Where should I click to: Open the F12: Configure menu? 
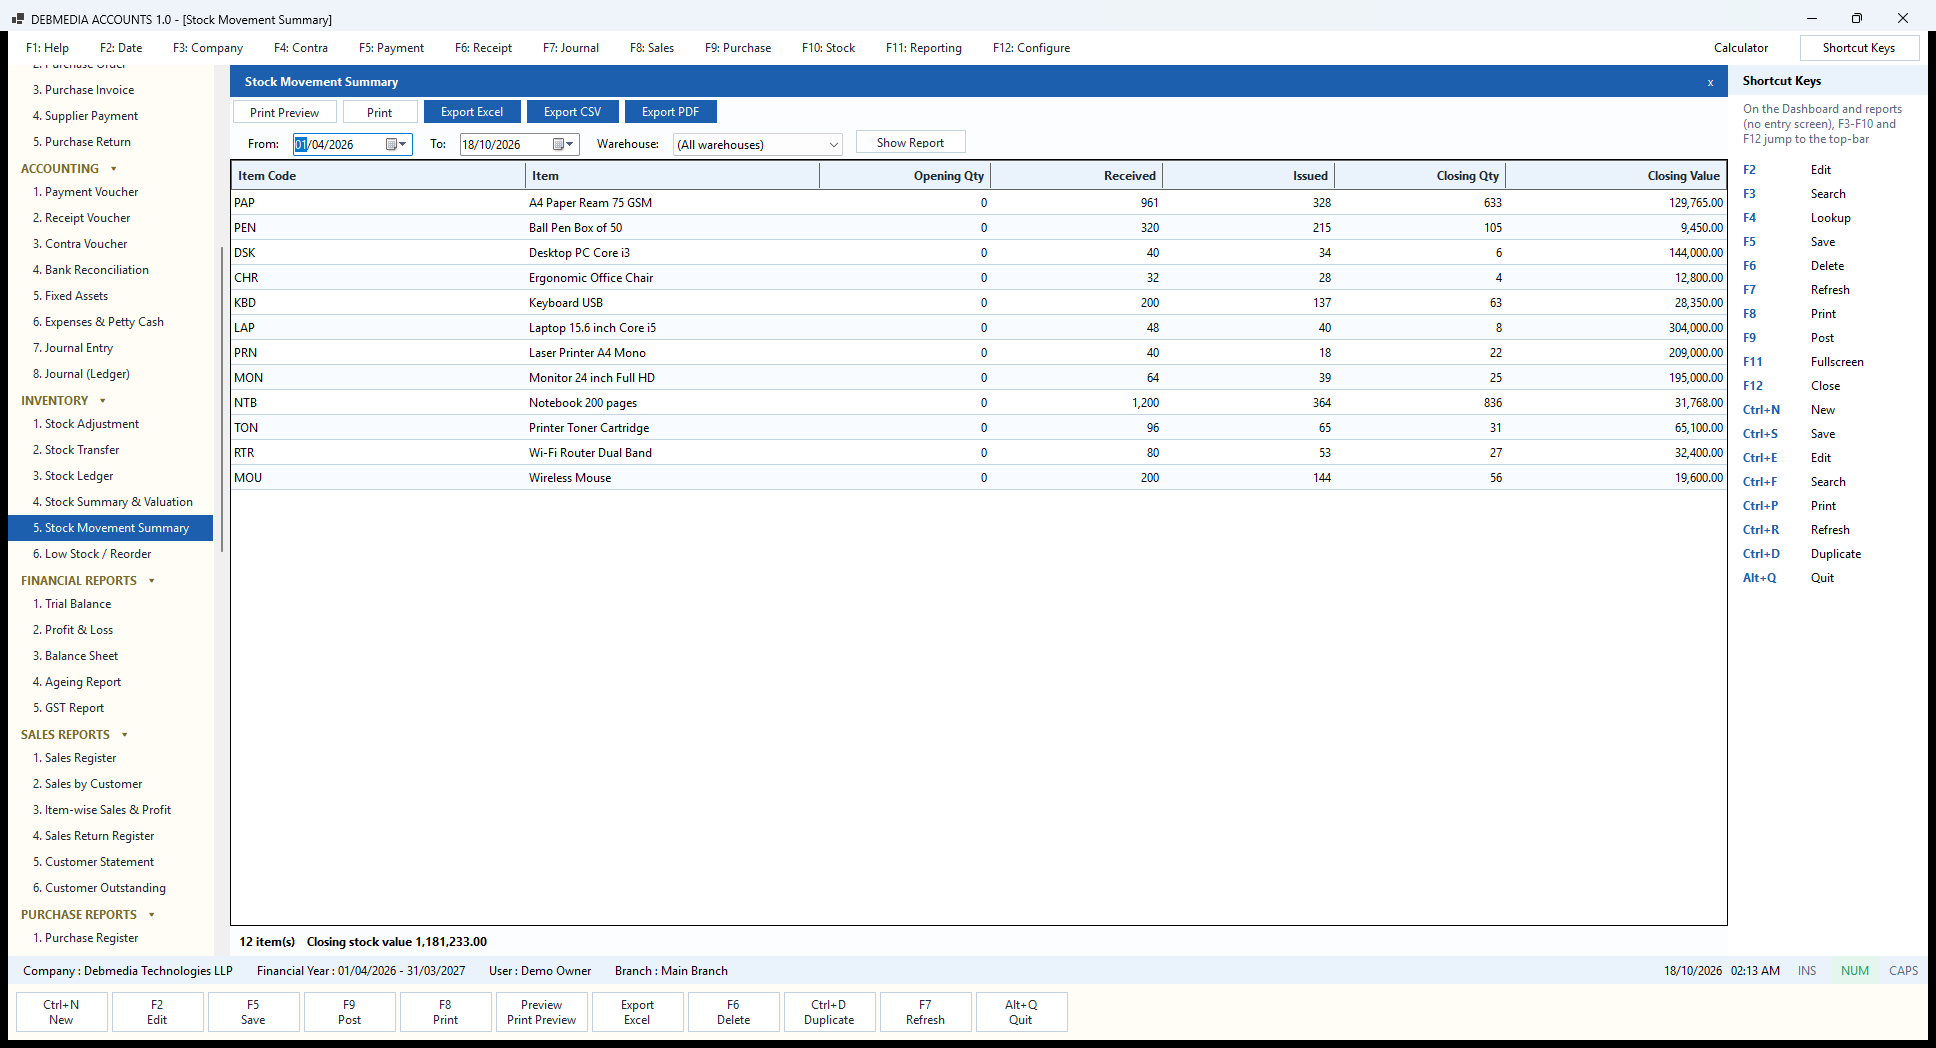[x=1031, y=48]
